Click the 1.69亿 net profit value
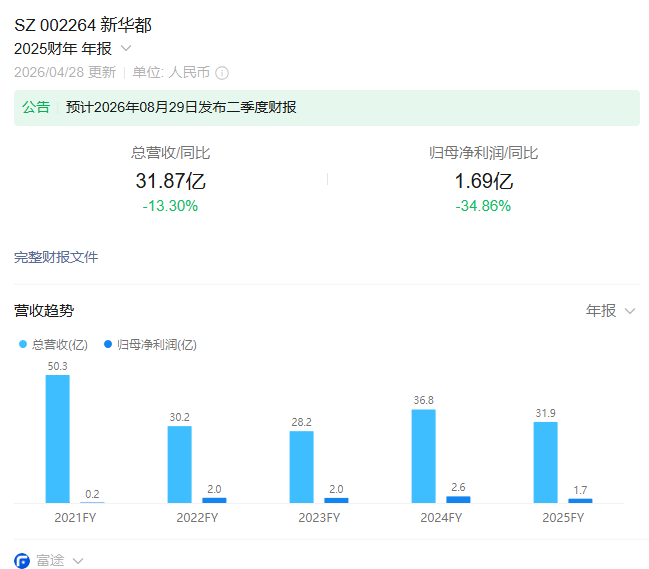This screenshot has height=569, width=649. (483, 181)
